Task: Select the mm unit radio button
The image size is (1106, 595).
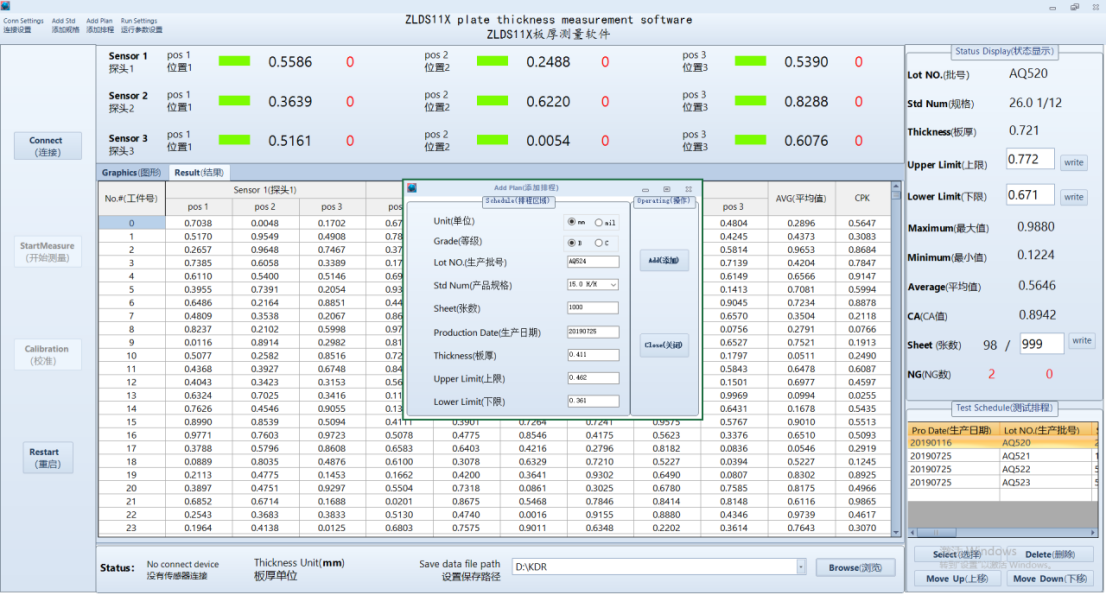Action: (571, 222)
